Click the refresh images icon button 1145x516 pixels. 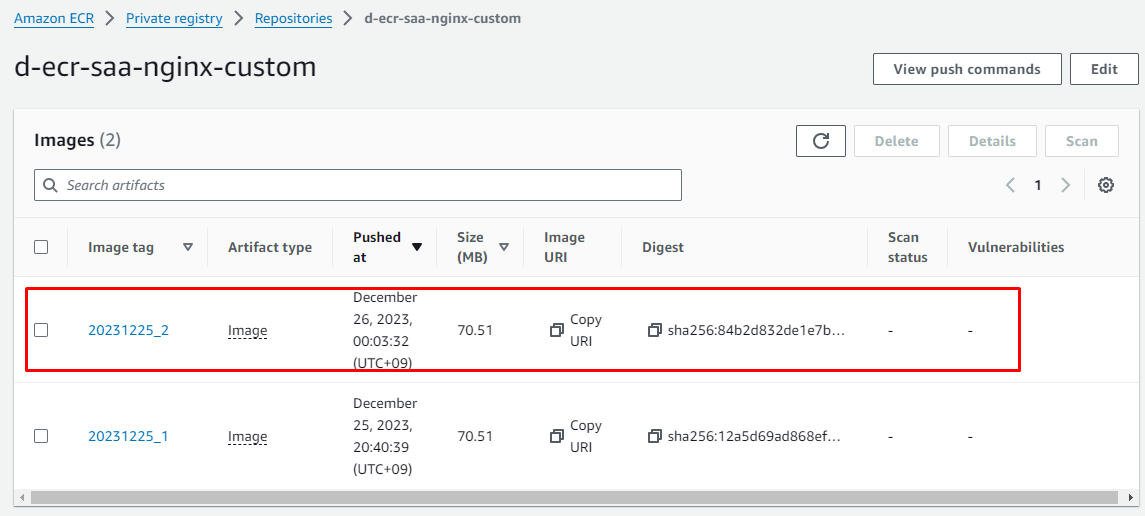[x=820, y=141]
